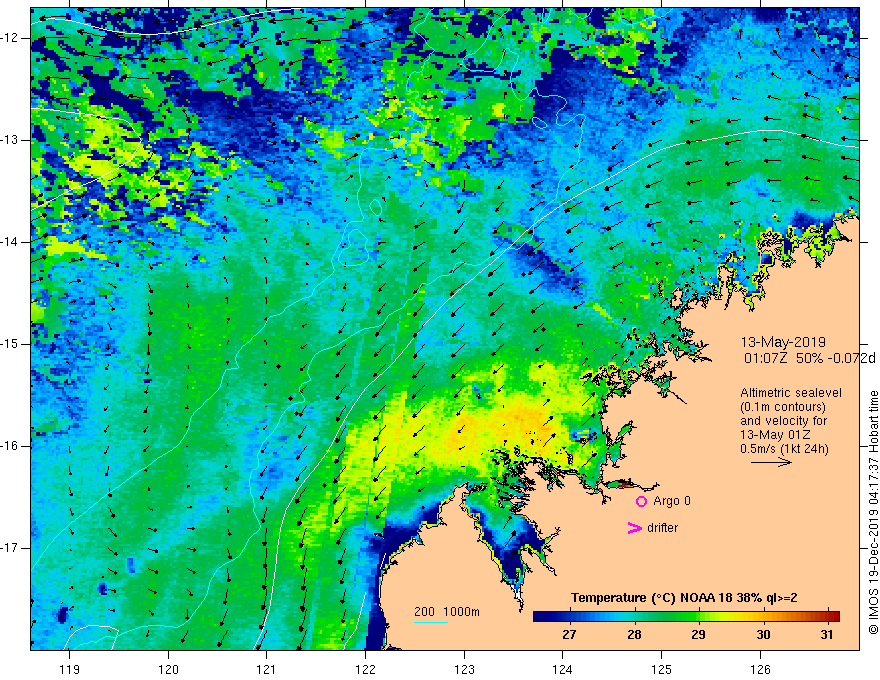Click the latitude axis label '-17'
The height and width of the screenshot is (680, 880).
click(x=10, y=548)
